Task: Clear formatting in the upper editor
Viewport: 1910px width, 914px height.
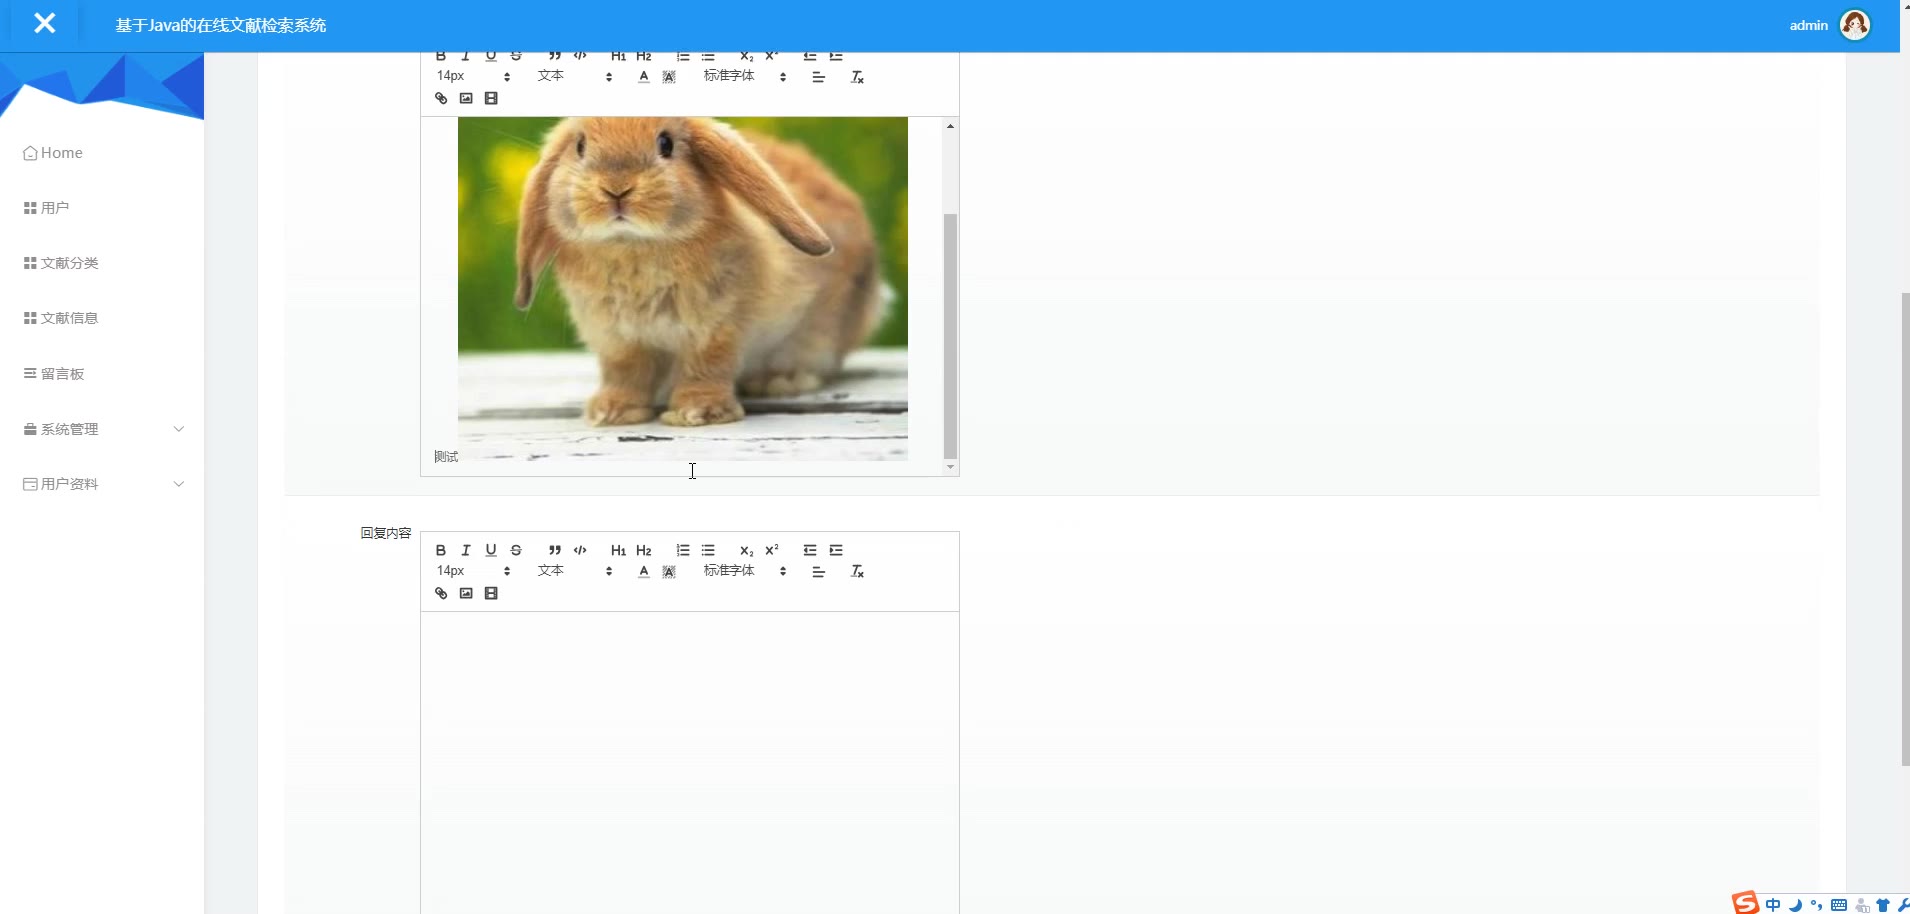Action: point(857,77)
